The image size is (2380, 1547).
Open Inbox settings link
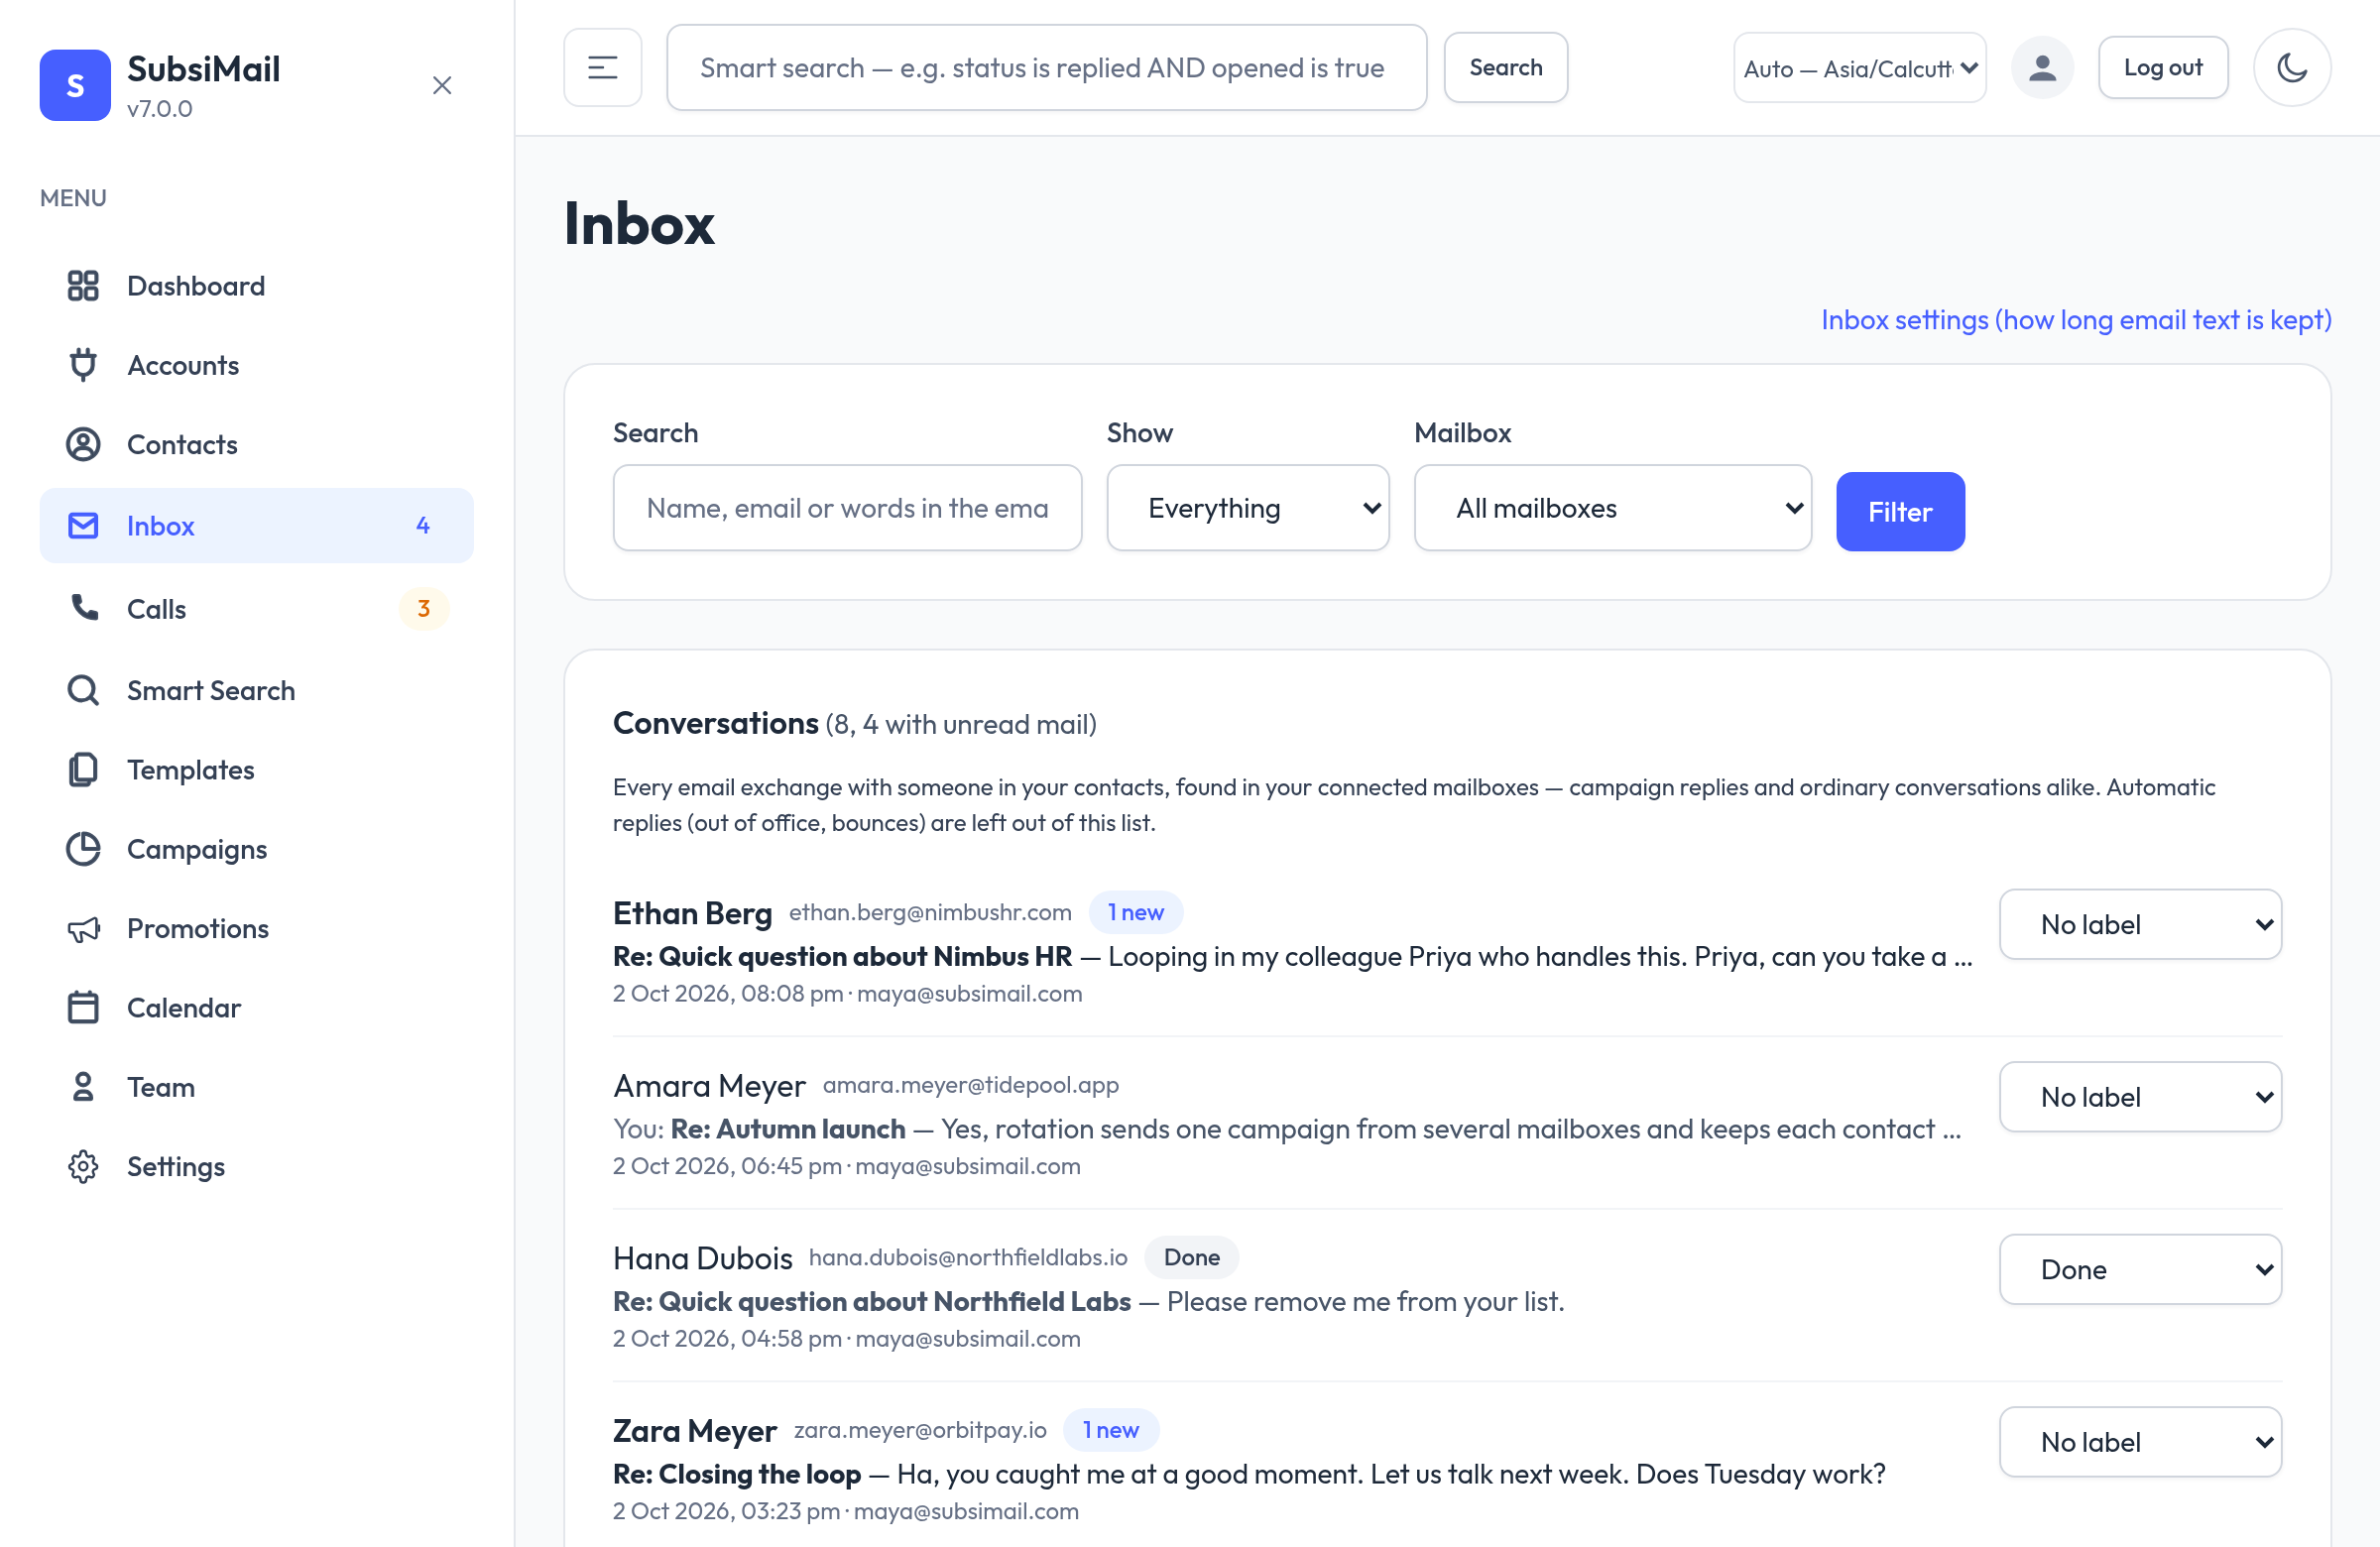pyautogui.click(x=2076, y=320)
